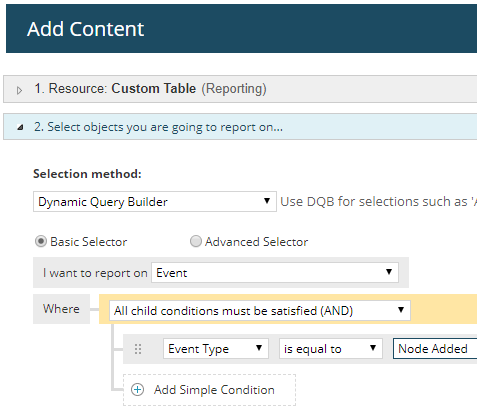The height and width of the screenshot is (418, 477).
Task: Expand the Resource Custom Table section arrow
Action: click(19, 90)
